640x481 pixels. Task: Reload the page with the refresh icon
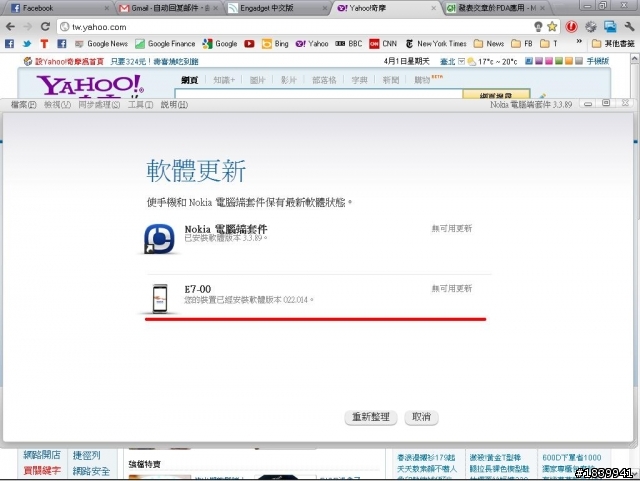45,27
